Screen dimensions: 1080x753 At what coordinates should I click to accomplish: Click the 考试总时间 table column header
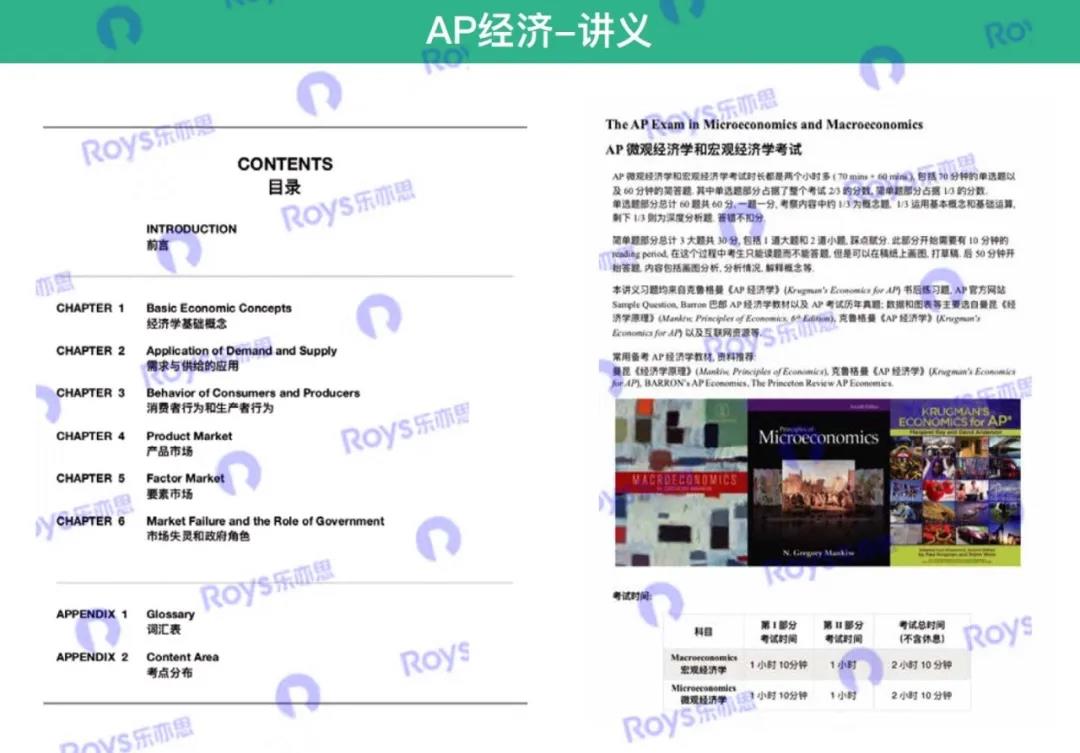coord(921,632)
